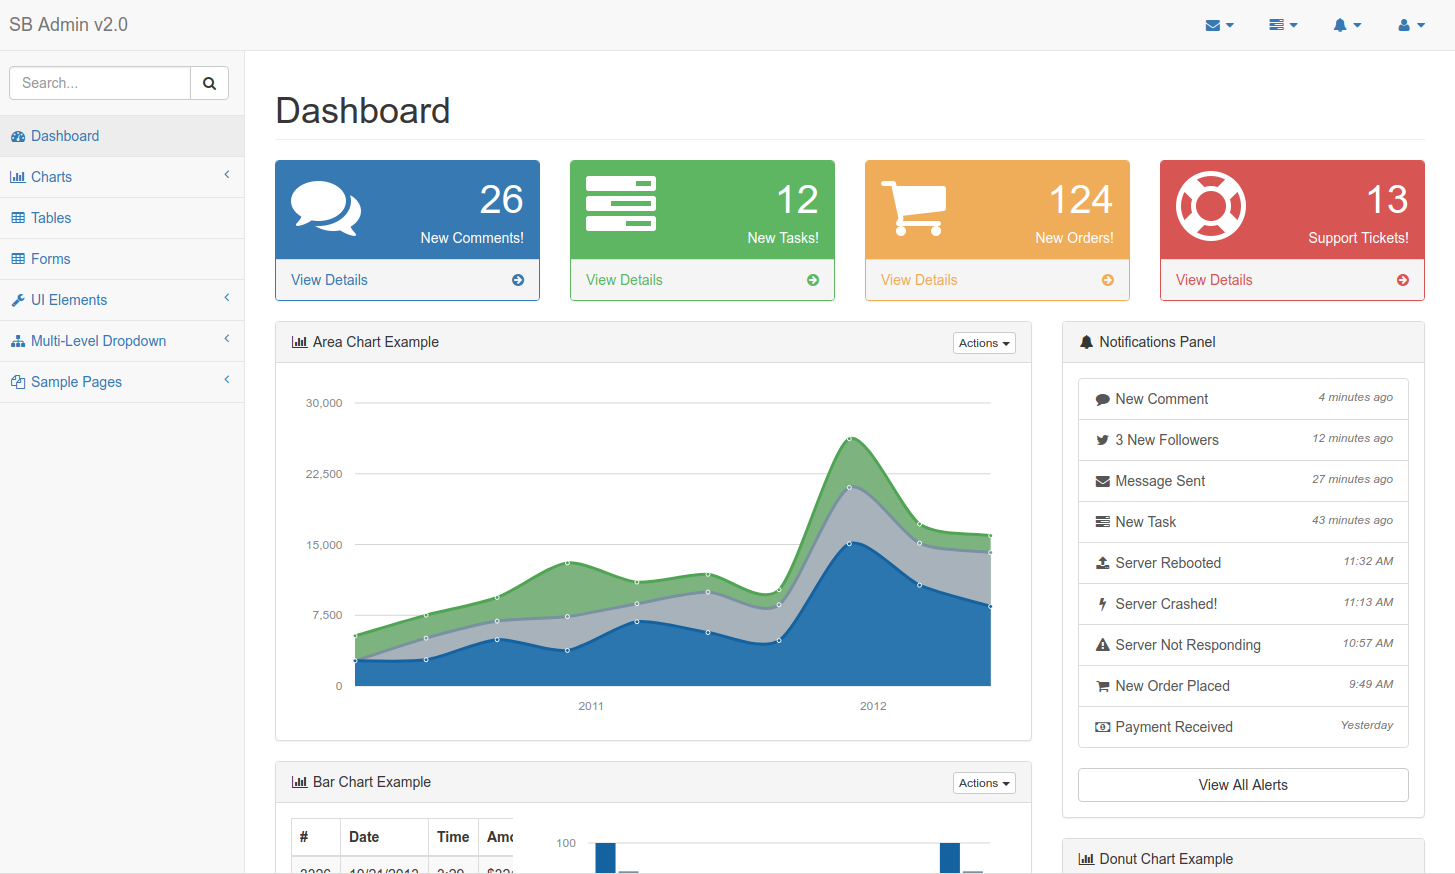Open the Payment Received notification

(1243, 727)
